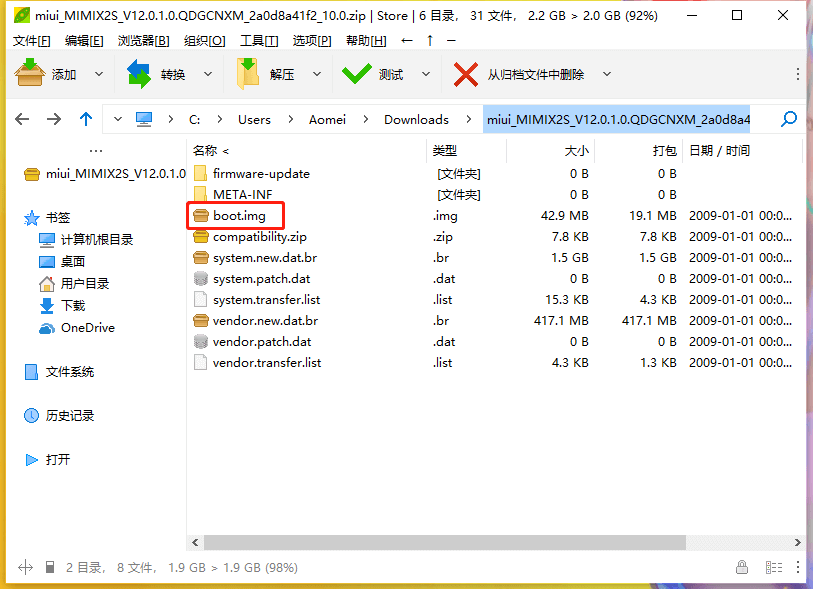Click the 转换 (Convert) toolbar icon
This screenshot has width=813, height=589.
pos(139,74)
